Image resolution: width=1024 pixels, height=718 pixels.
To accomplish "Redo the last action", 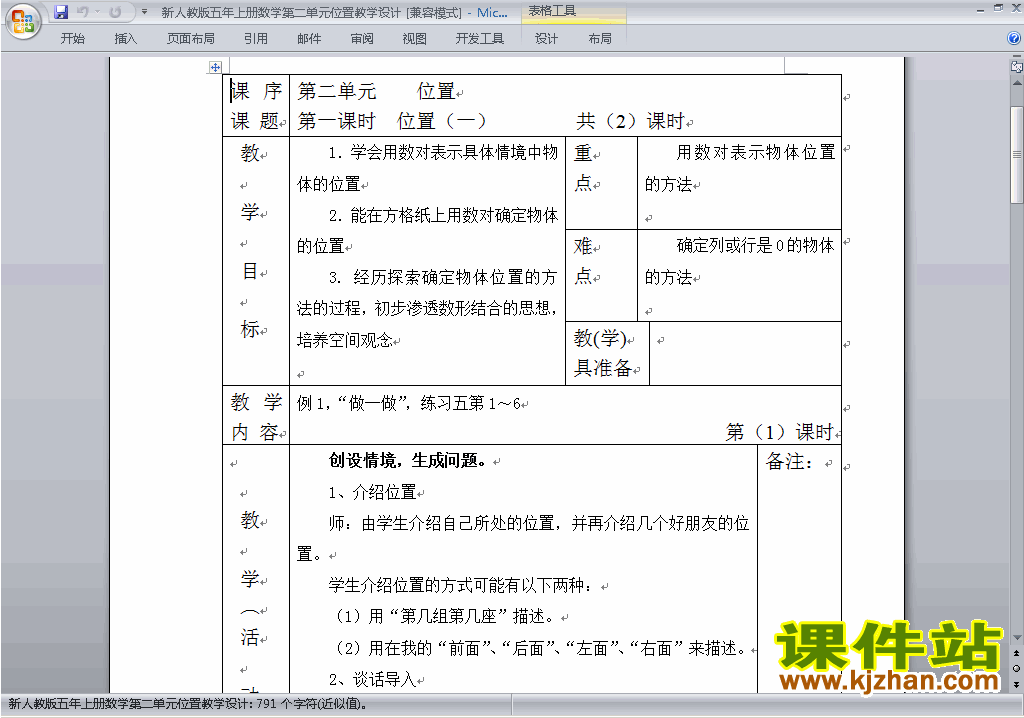I will (115, 12).
